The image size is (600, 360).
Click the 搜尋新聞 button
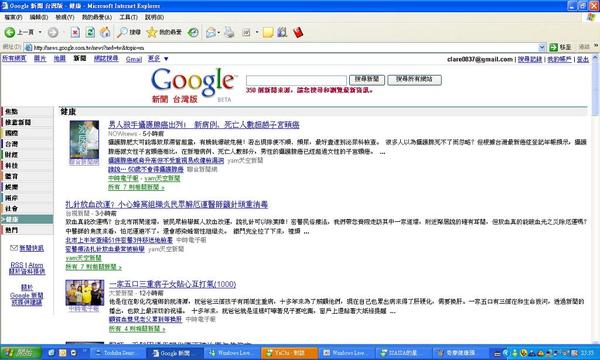367,80
